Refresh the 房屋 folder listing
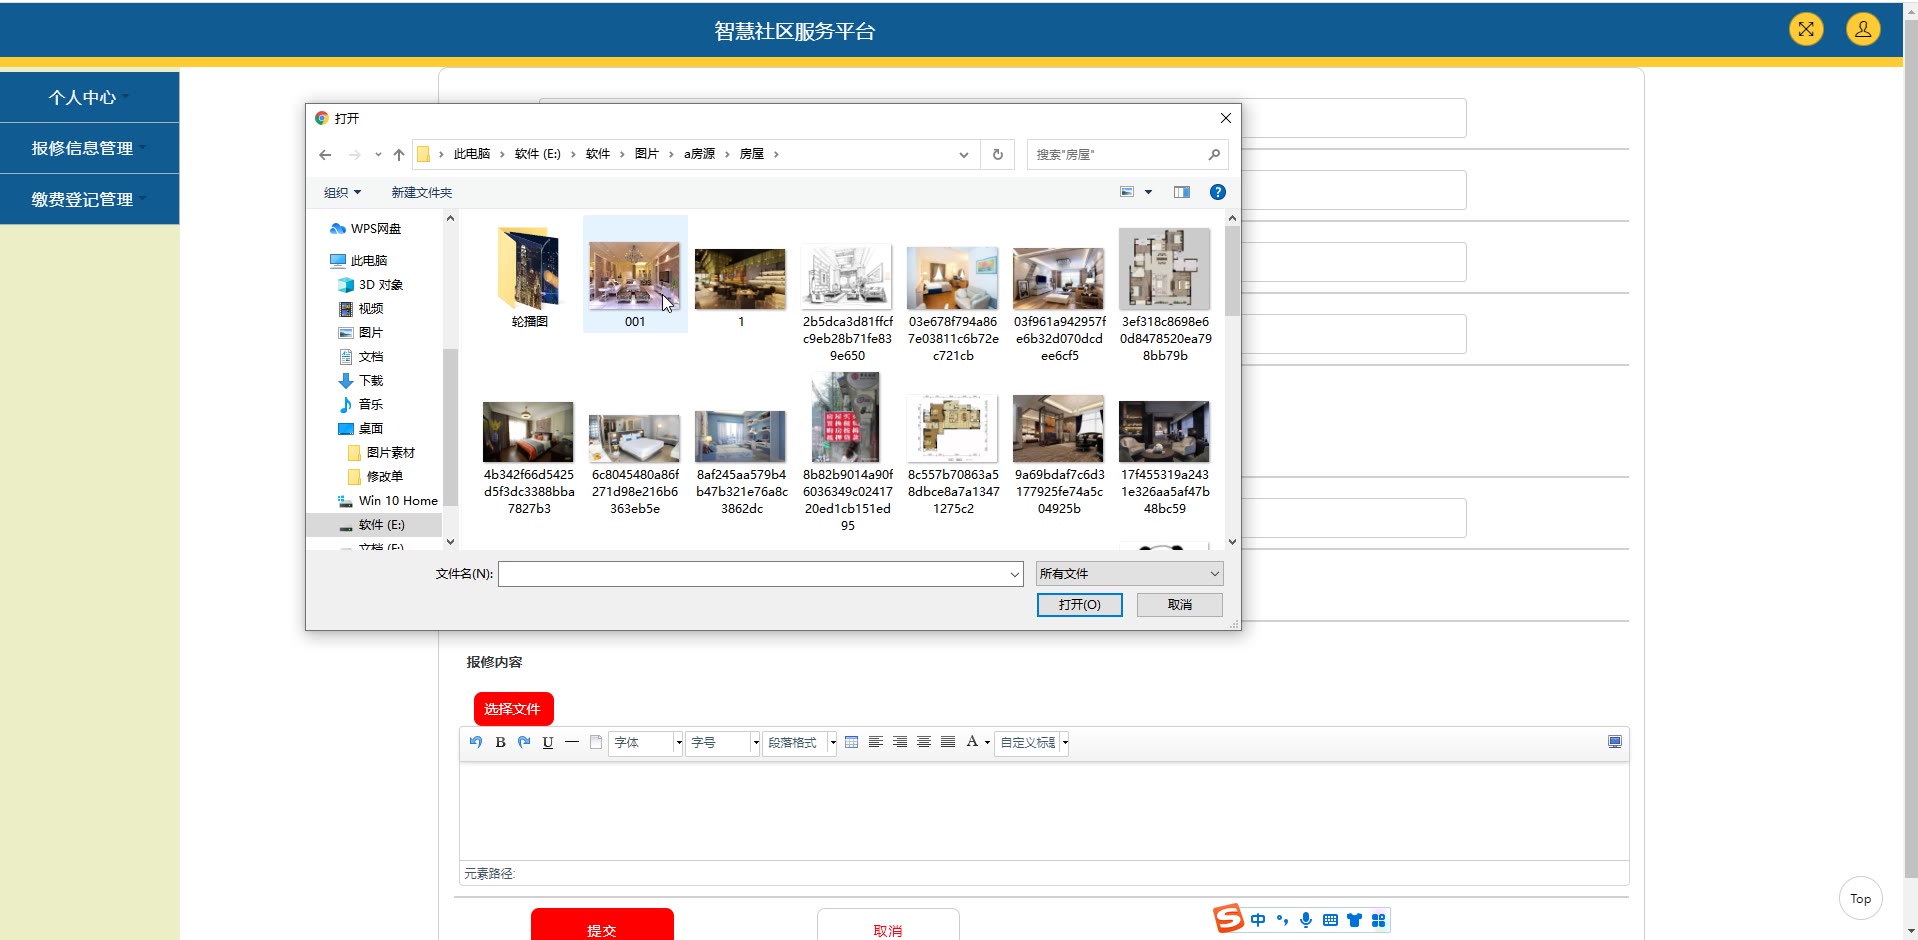The image size is (1918, 940). [997, 155]
